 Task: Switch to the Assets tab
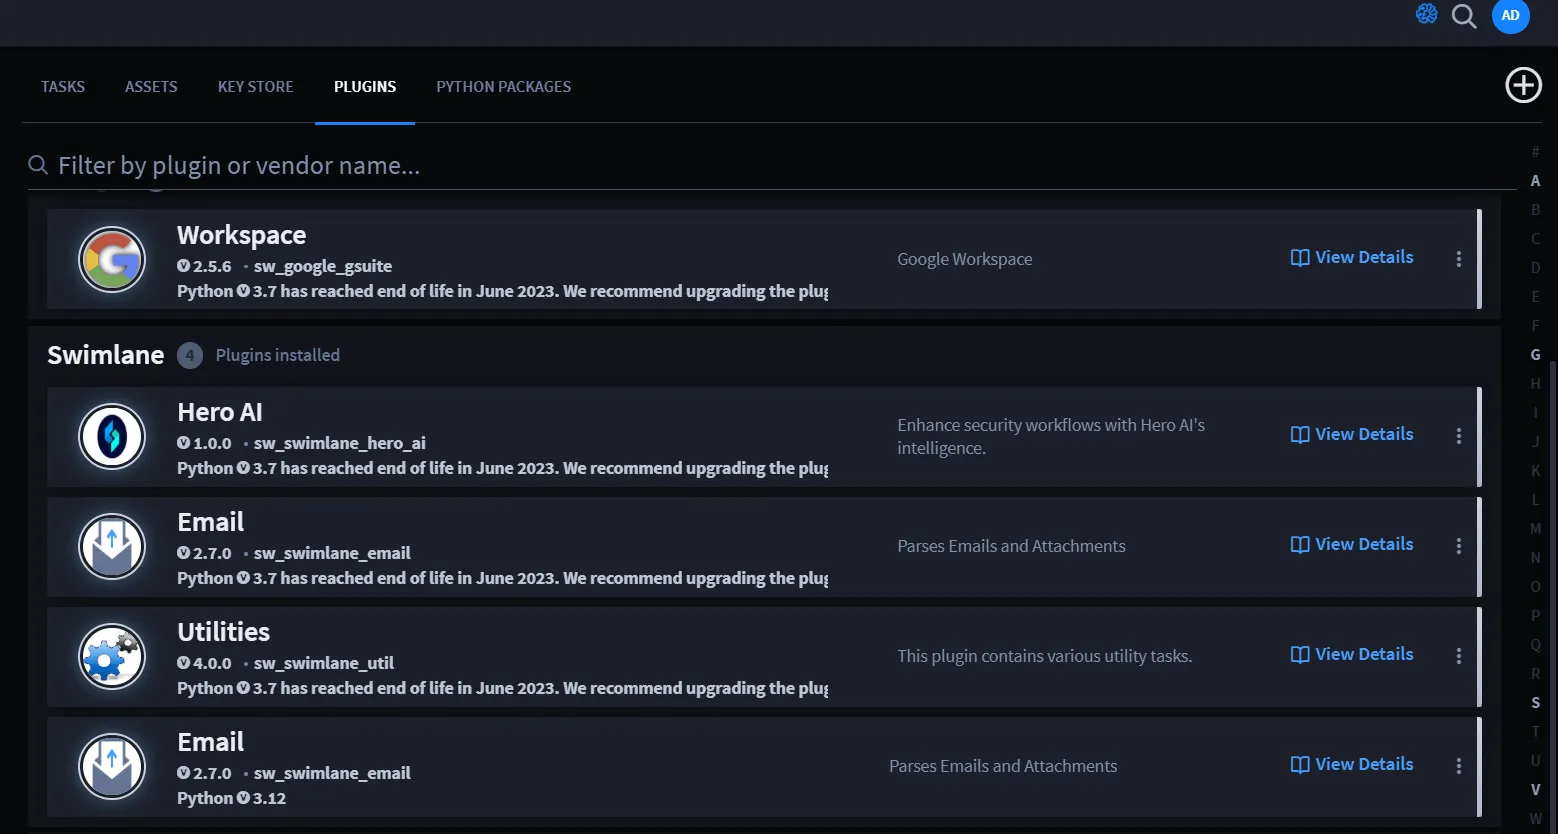pyautogui.click(x=151, y=87)
